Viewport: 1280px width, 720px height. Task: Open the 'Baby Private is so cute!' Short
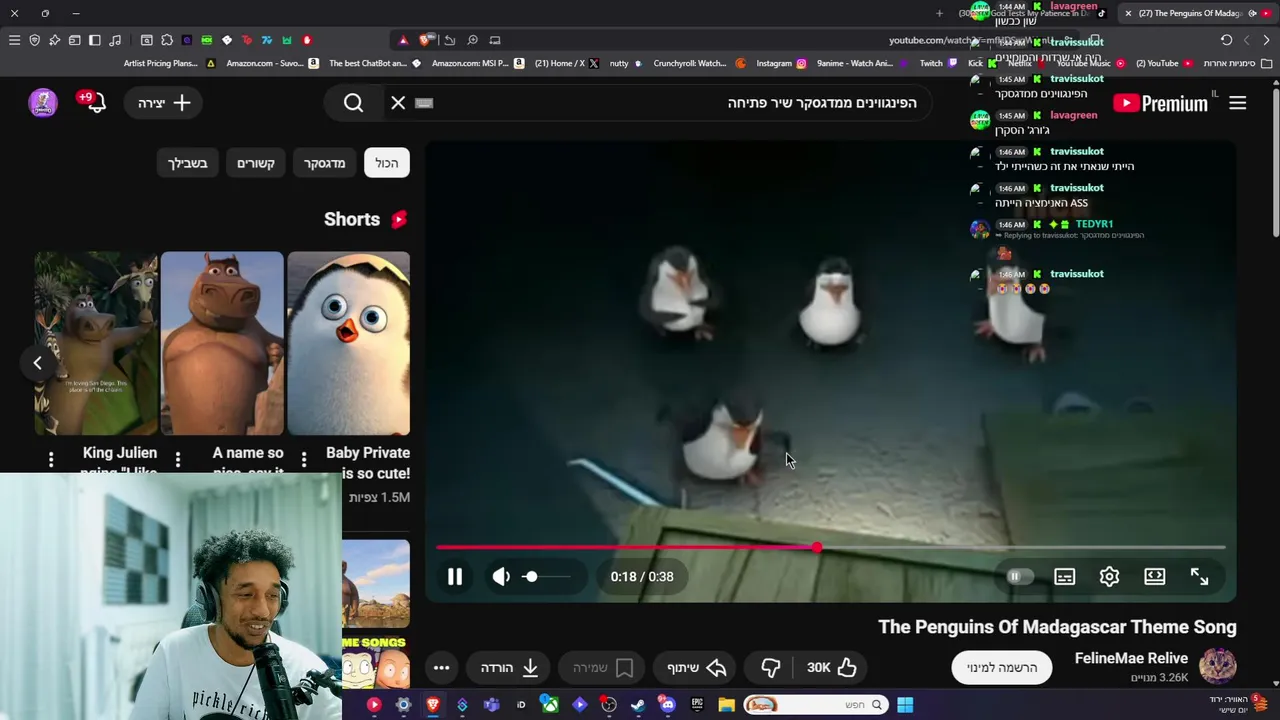pyautogui.click(x=348, y=343)
